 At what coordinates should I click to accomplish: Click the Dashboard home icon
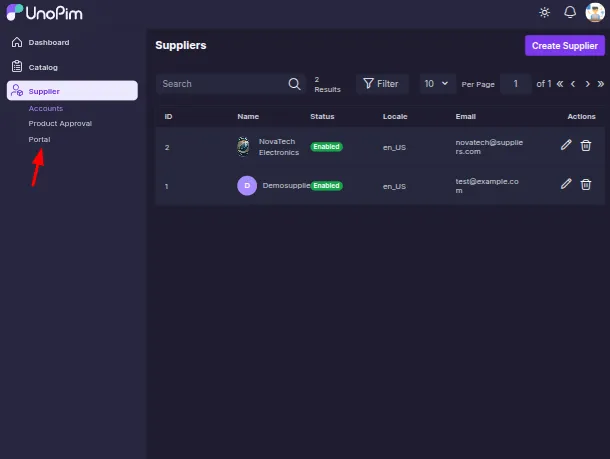coord(17,42)
